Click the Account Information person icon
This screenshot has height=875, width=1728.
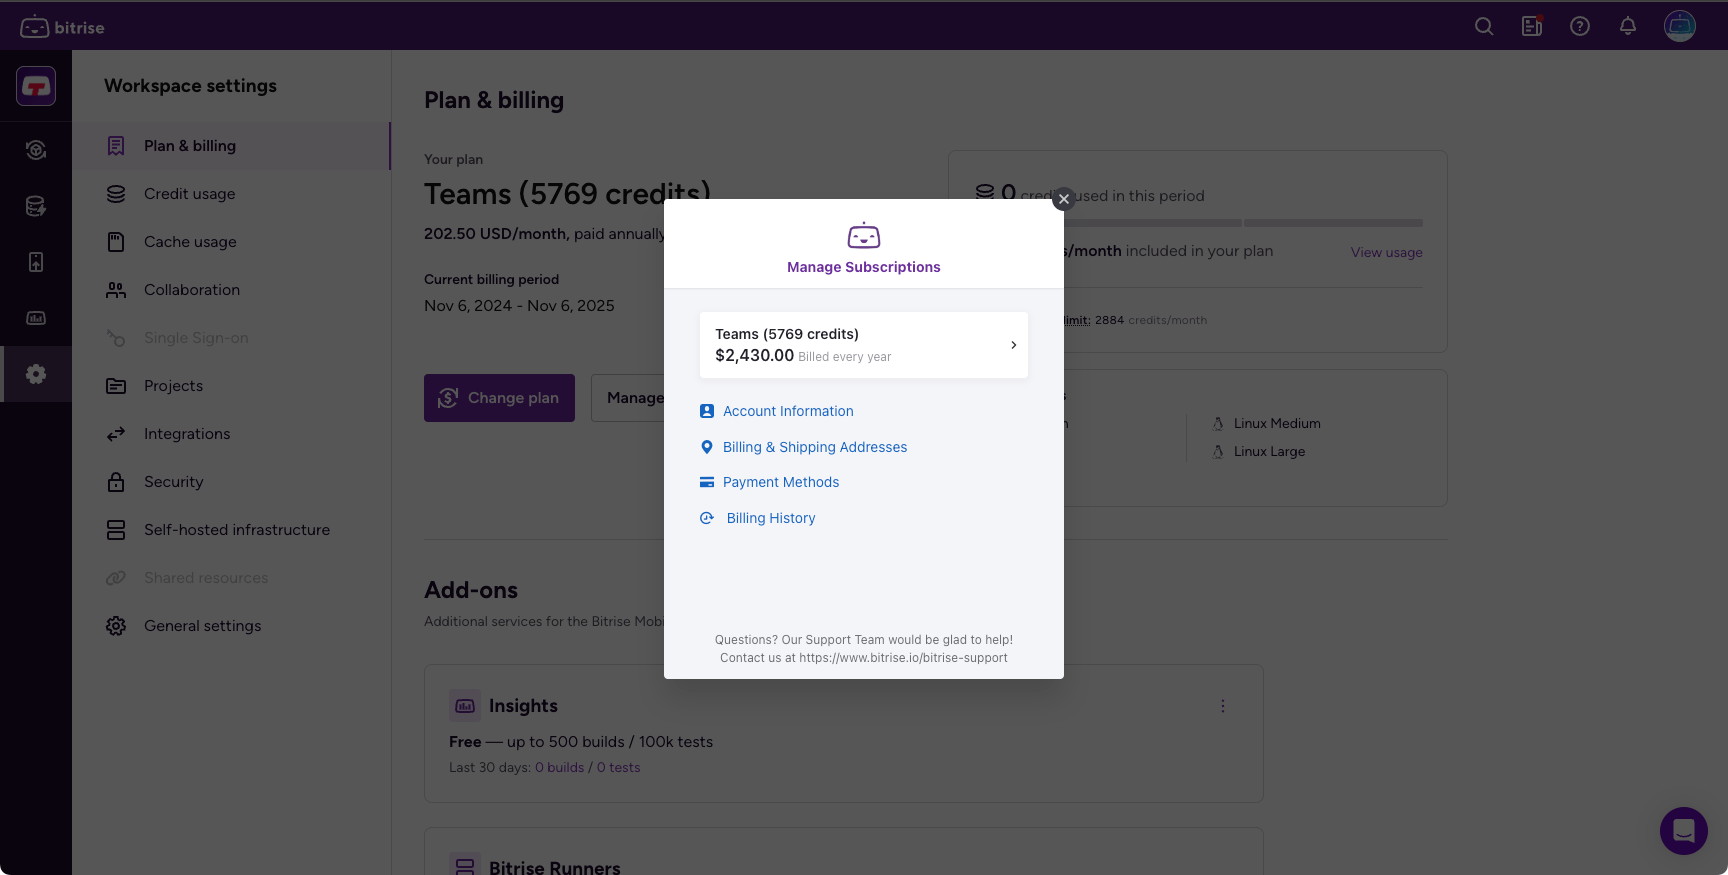(x=707, y=411)
